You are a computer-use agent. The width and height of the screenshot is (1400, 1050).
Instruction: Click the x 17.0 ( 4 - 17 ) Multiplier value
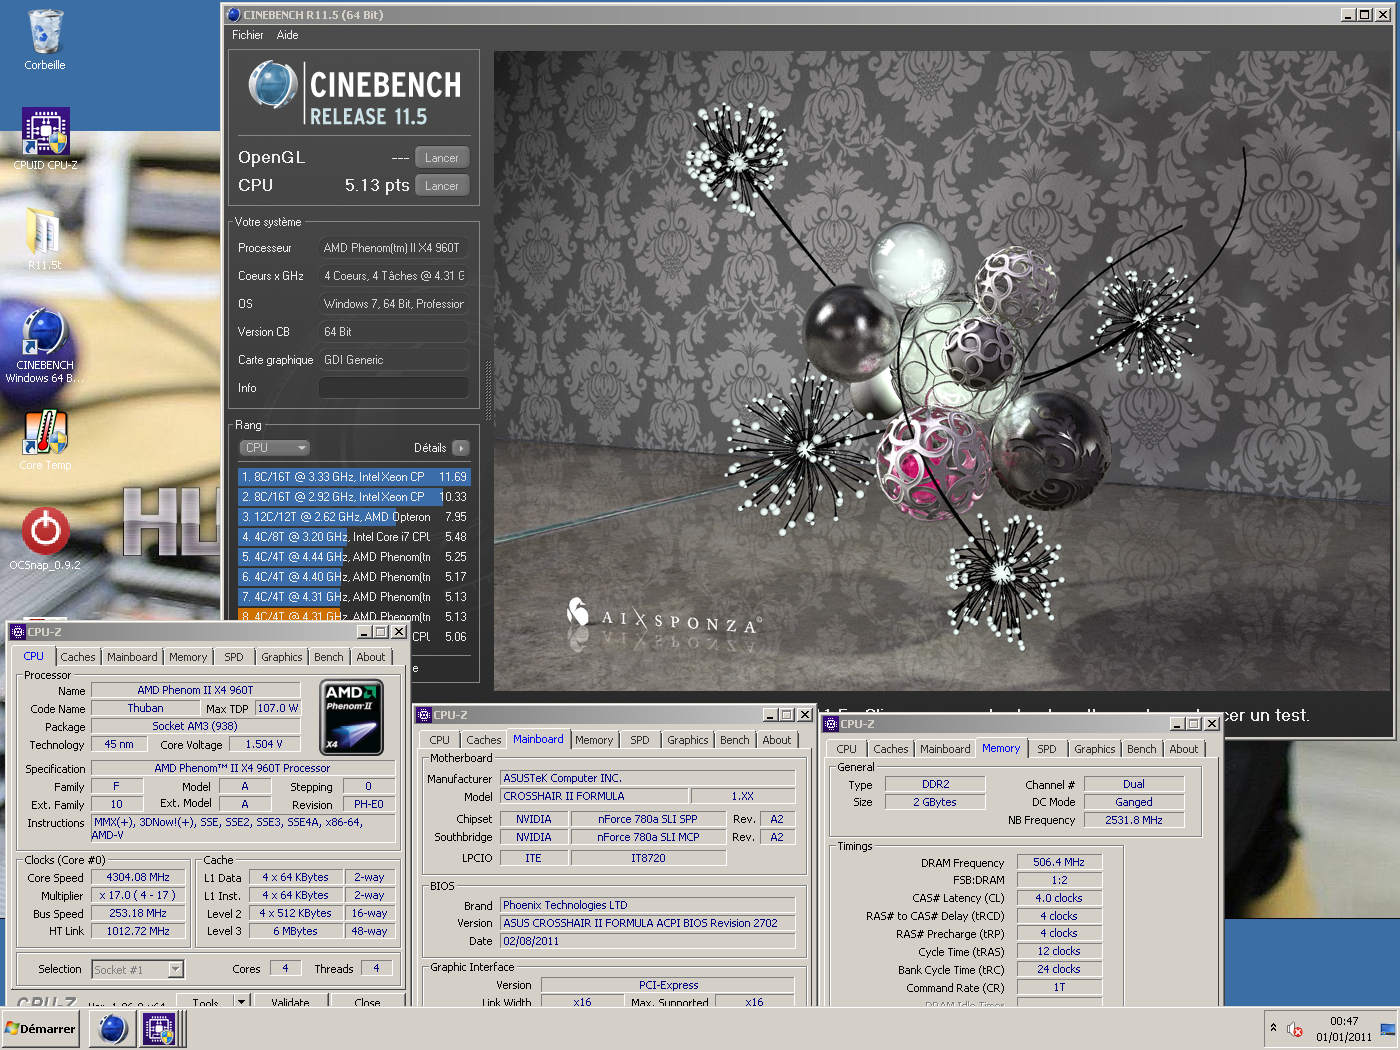tap(138, 895)
